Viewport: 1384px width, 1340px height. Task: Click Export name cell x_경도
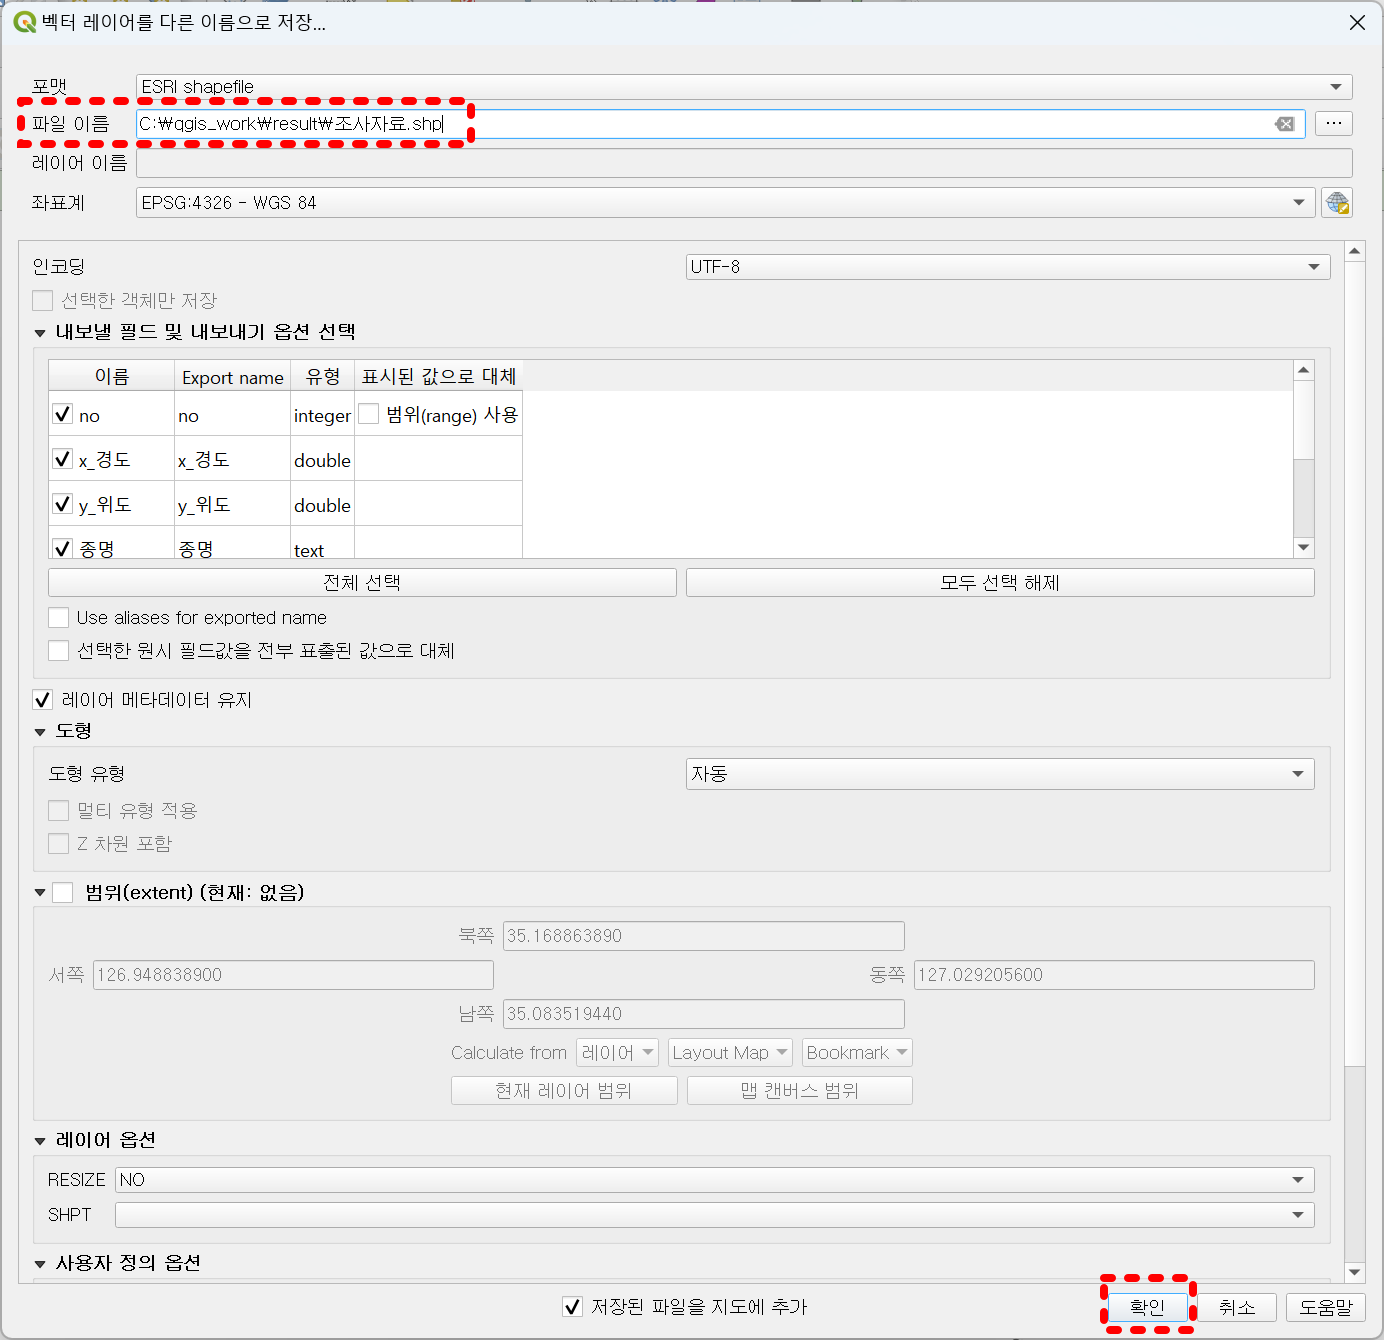(233, 459)
